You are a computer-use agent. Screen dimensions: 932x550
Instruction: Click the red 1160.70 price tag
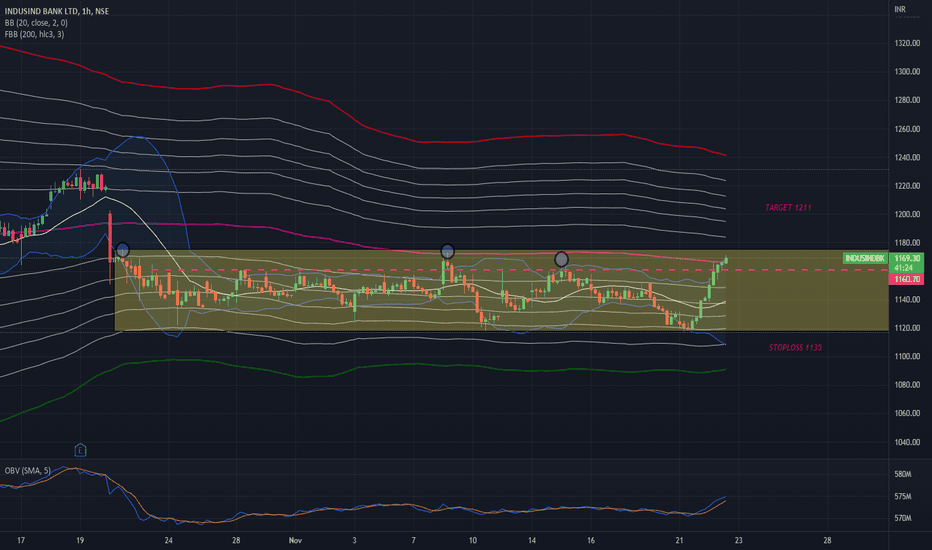click(907, 279)
